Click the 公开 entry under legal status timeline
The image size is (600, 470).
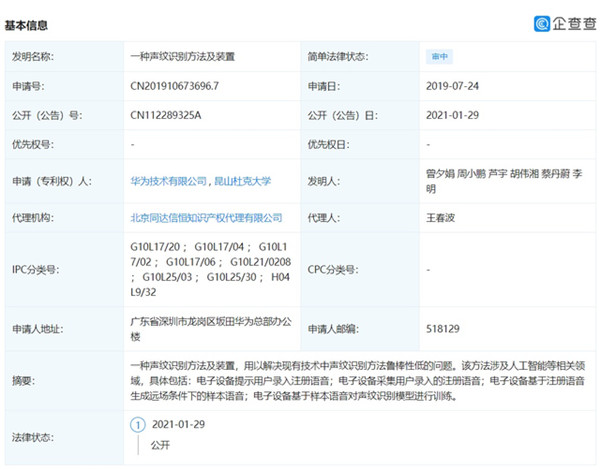coord(160,444)
